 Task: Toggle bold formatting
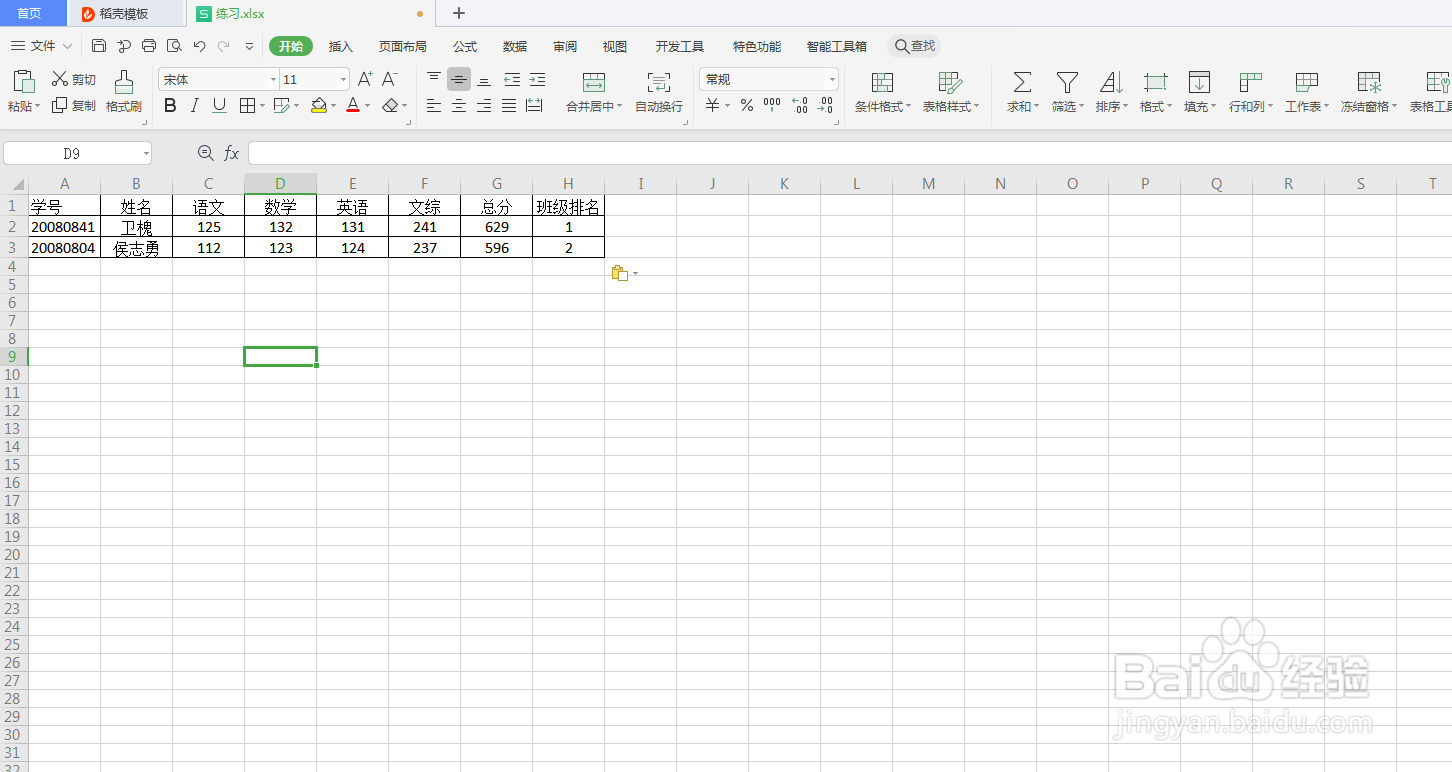pyautogui.click(x=170, y=105)
